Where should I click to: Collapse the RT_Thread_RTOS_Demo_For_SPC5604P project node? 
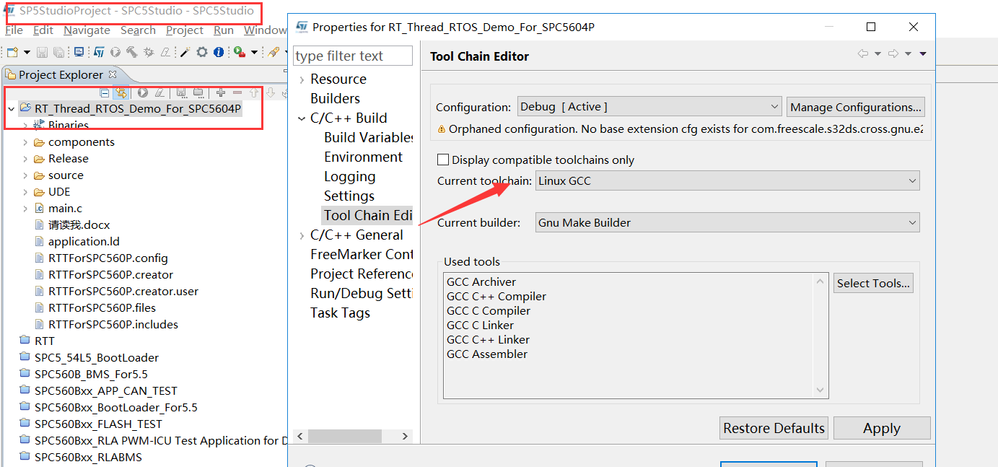pyautogui.click(x=11, y=109)
